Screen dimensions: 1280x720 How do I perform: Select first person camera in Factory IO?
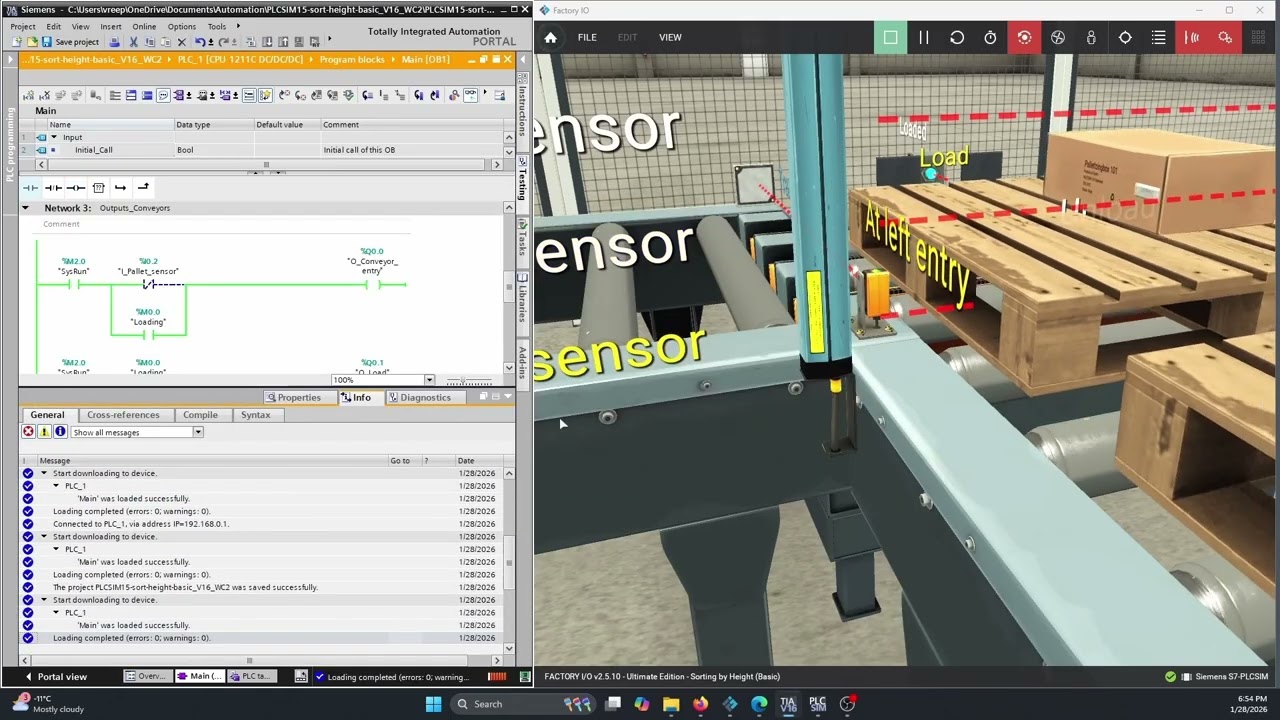[1091, 38]
